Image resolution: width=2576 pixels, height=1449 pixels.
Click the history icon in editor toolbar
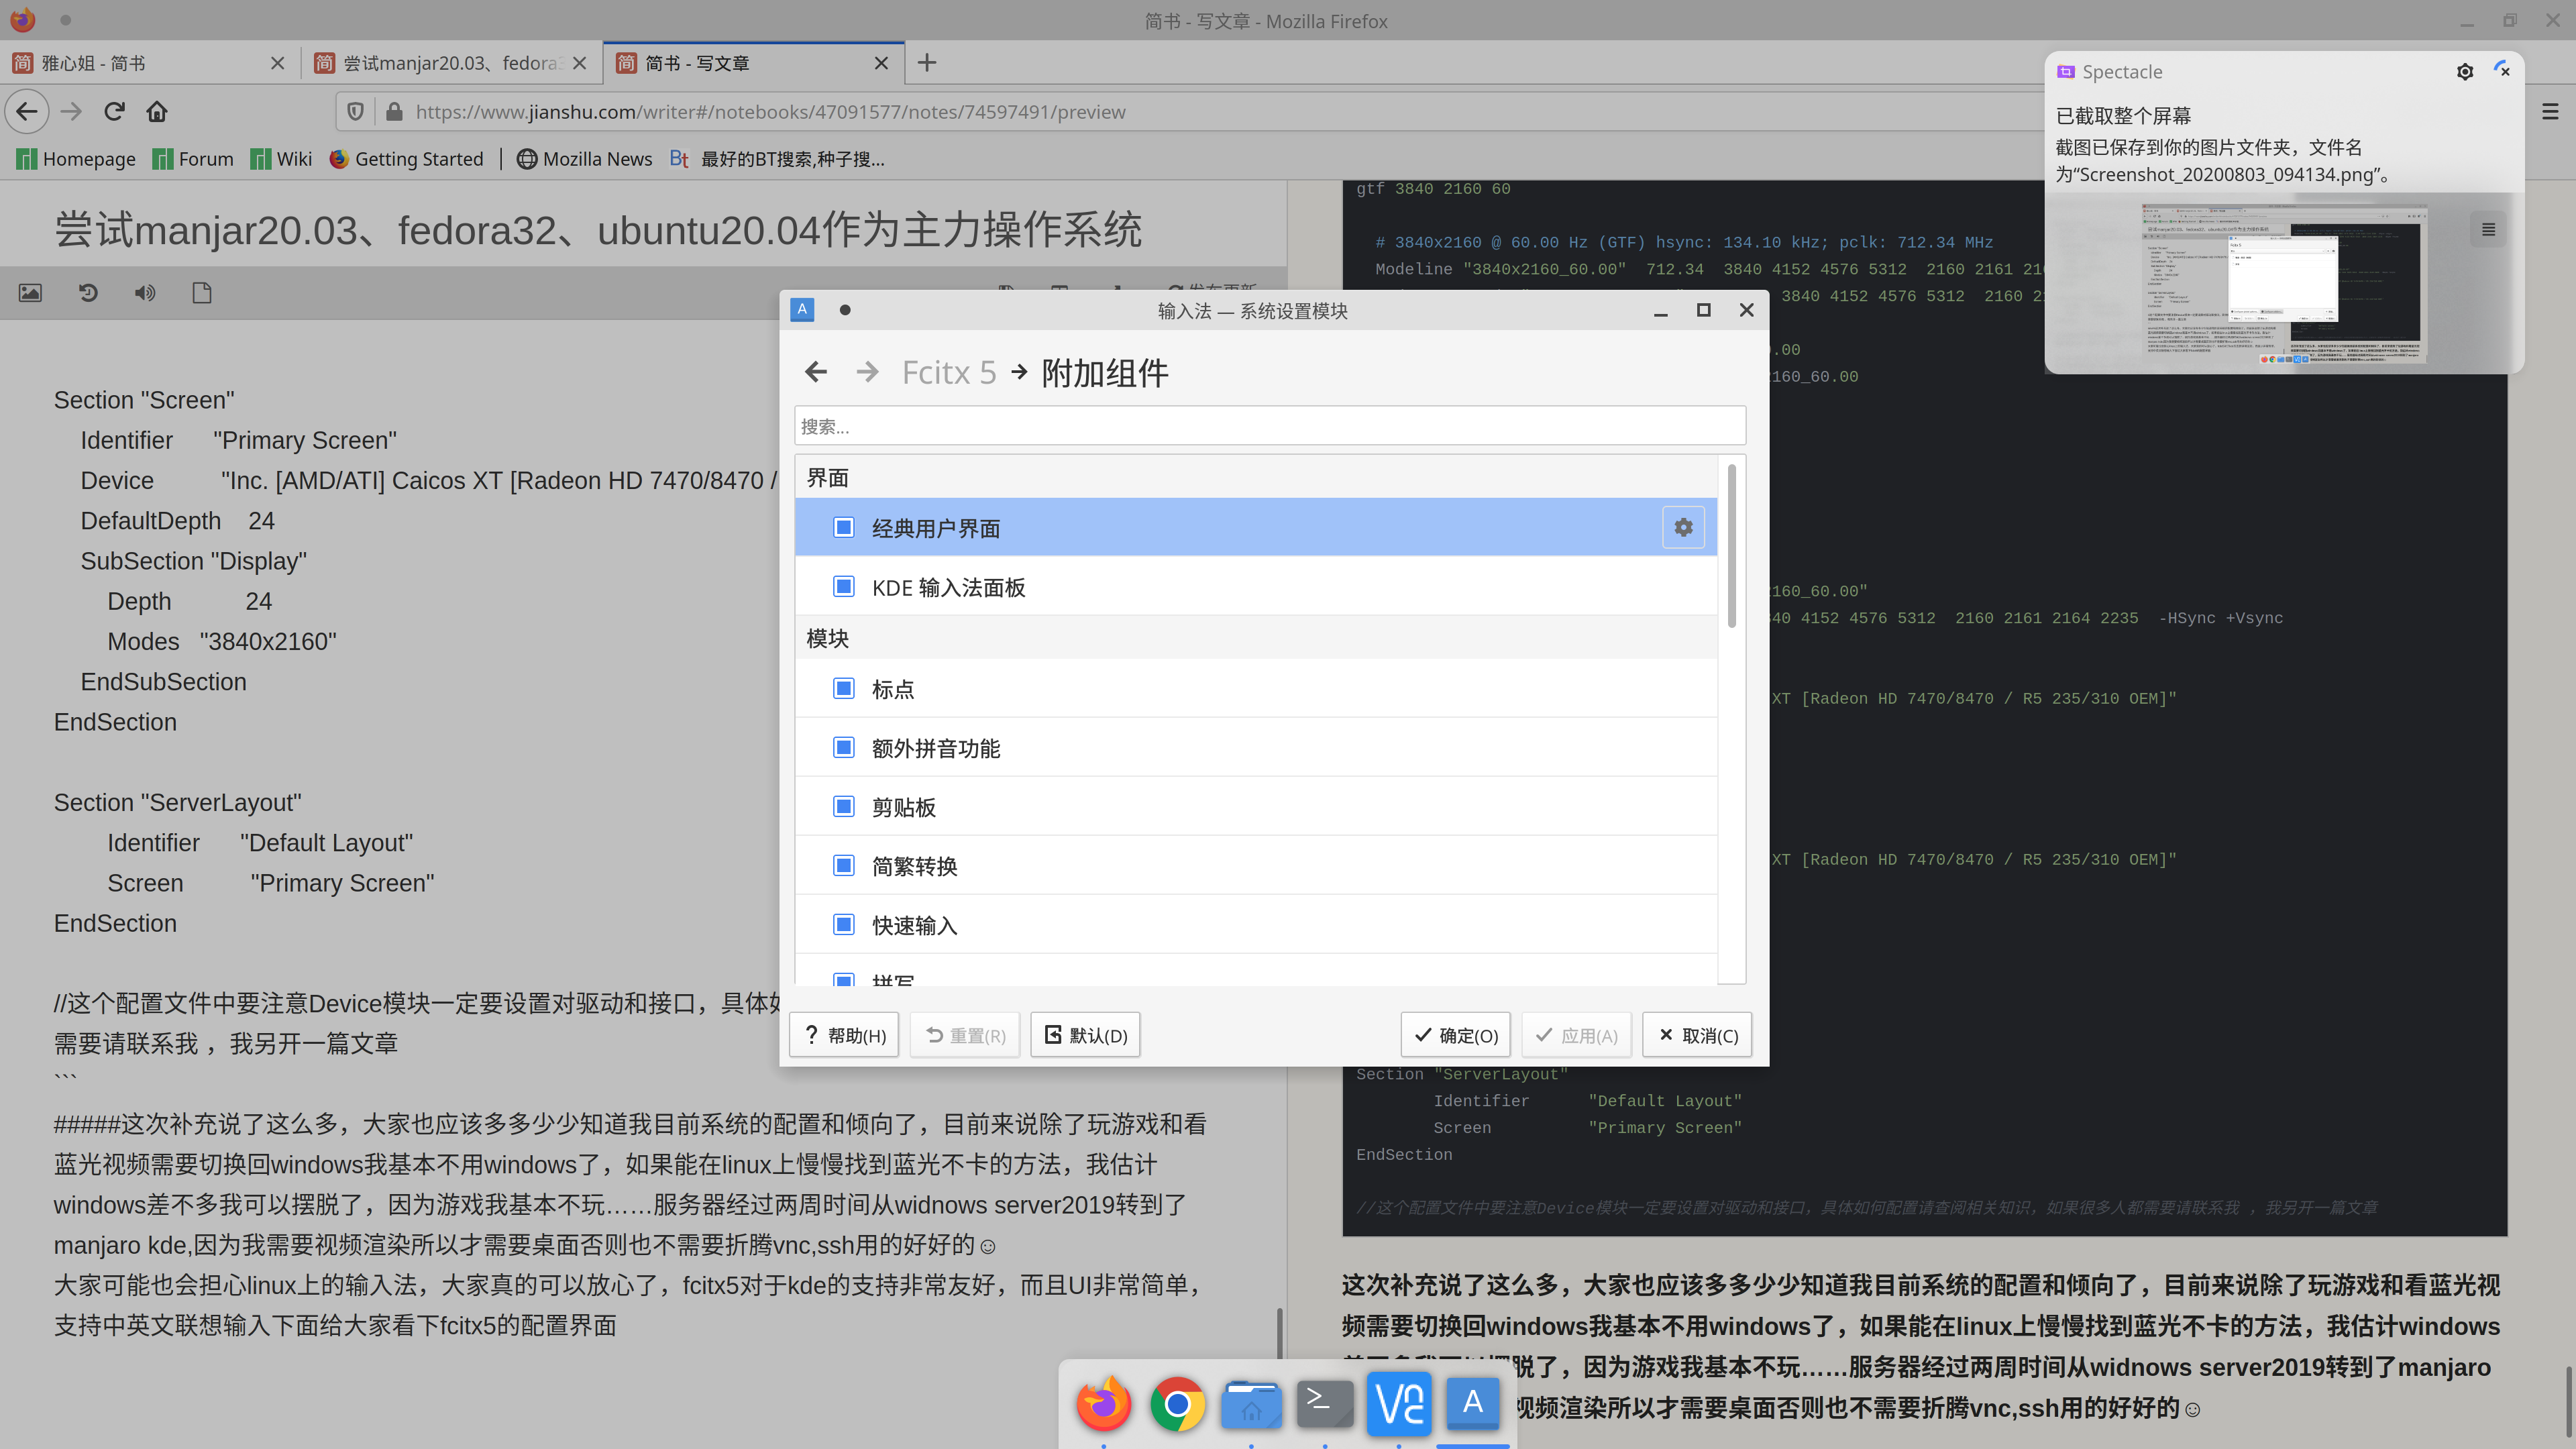coord(88,293)
